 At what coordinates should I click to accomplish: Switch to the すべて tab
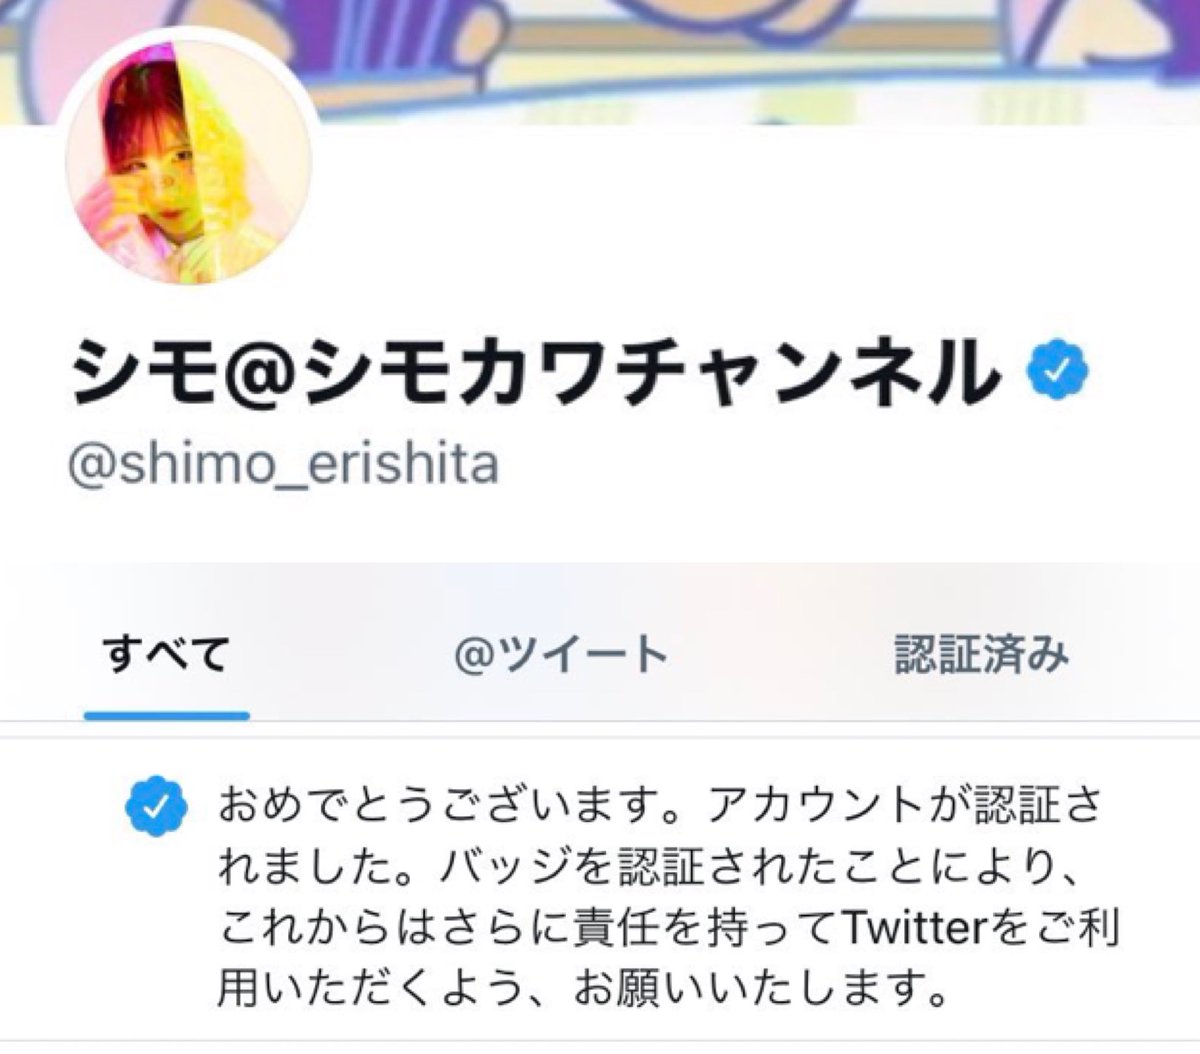point(166,654)
